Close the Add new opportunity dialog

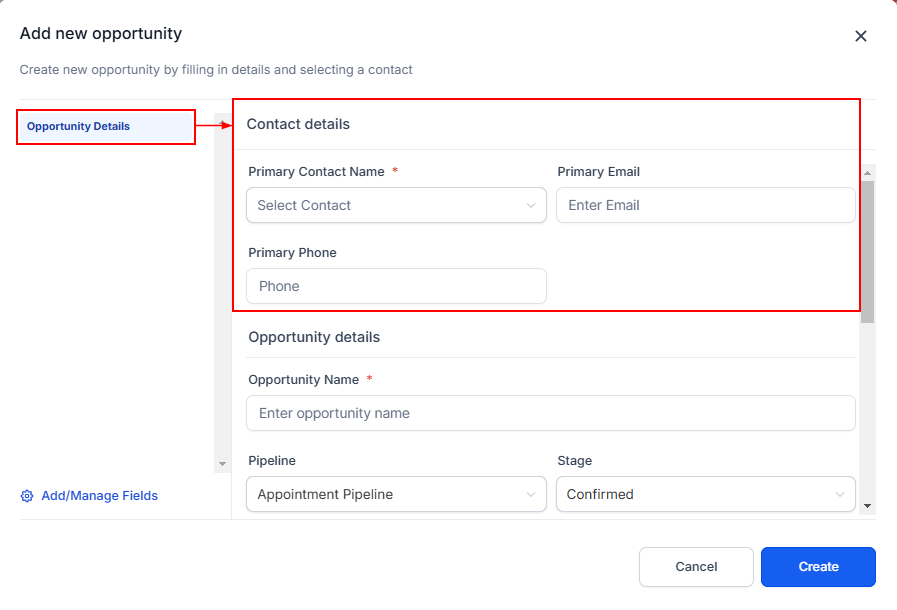(860, 36)
